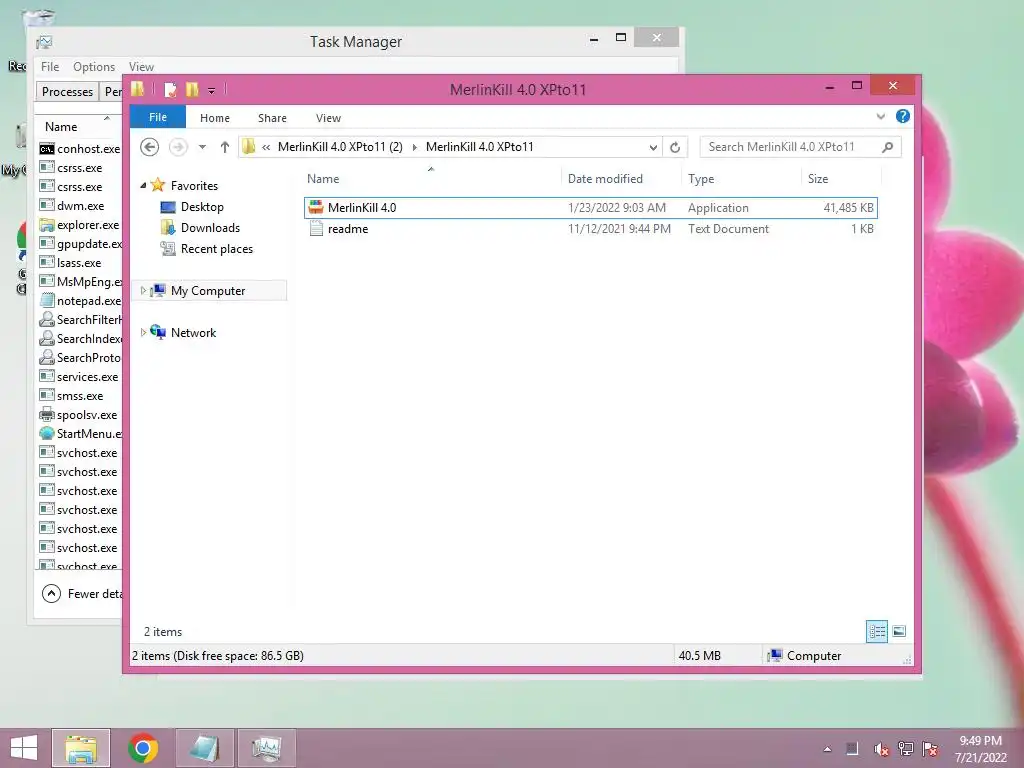Refresh the current folder view
This screenshot has width=1024, height=768.
pos(675,148)
